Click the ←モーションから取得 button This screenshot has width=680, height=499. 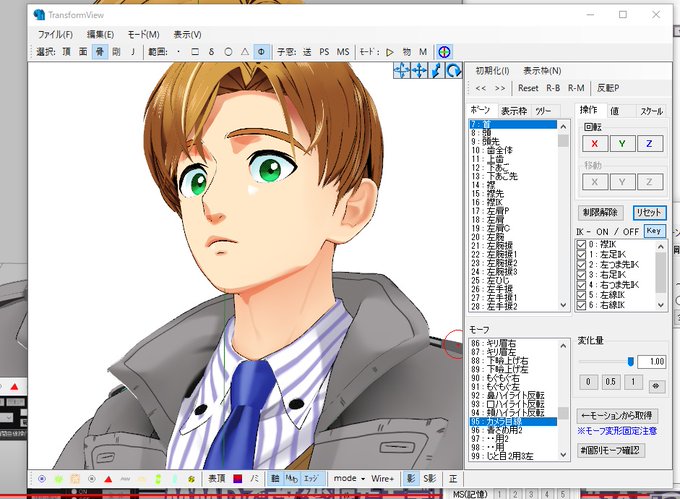[617, 416]
